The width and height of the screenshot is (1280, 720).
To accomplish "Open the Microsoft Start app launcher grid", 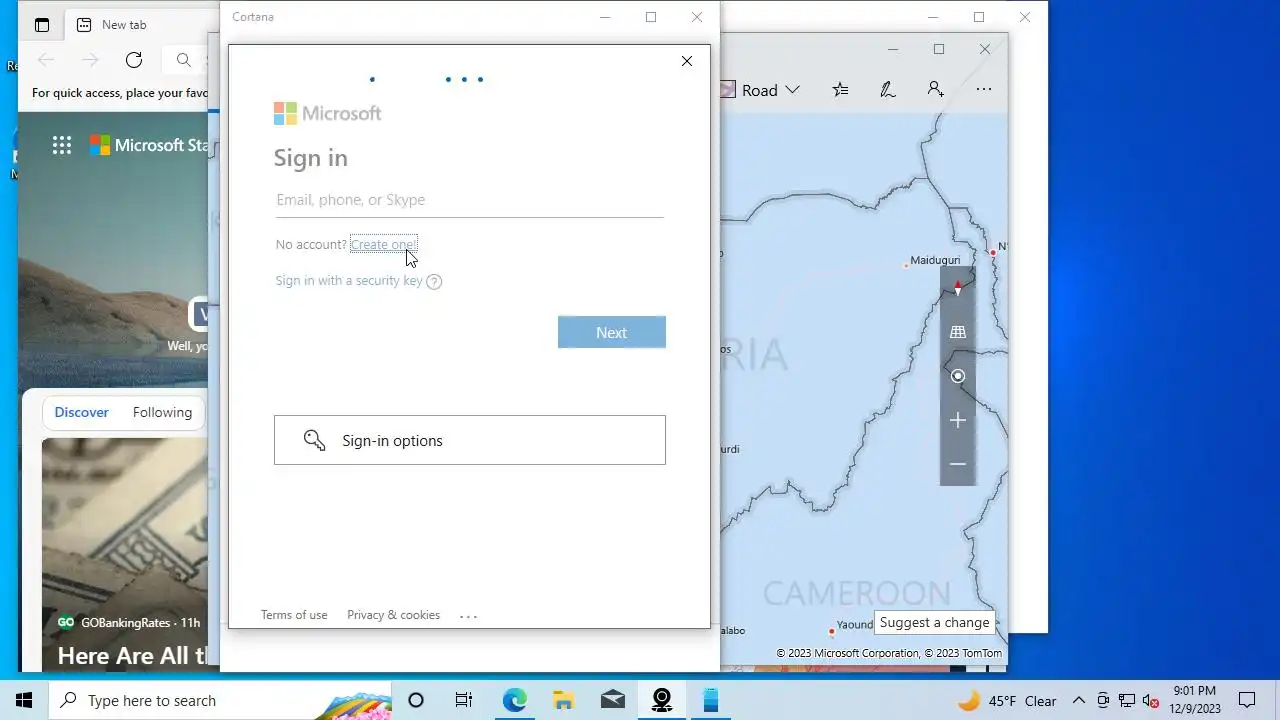I will [x=62, y=145].
